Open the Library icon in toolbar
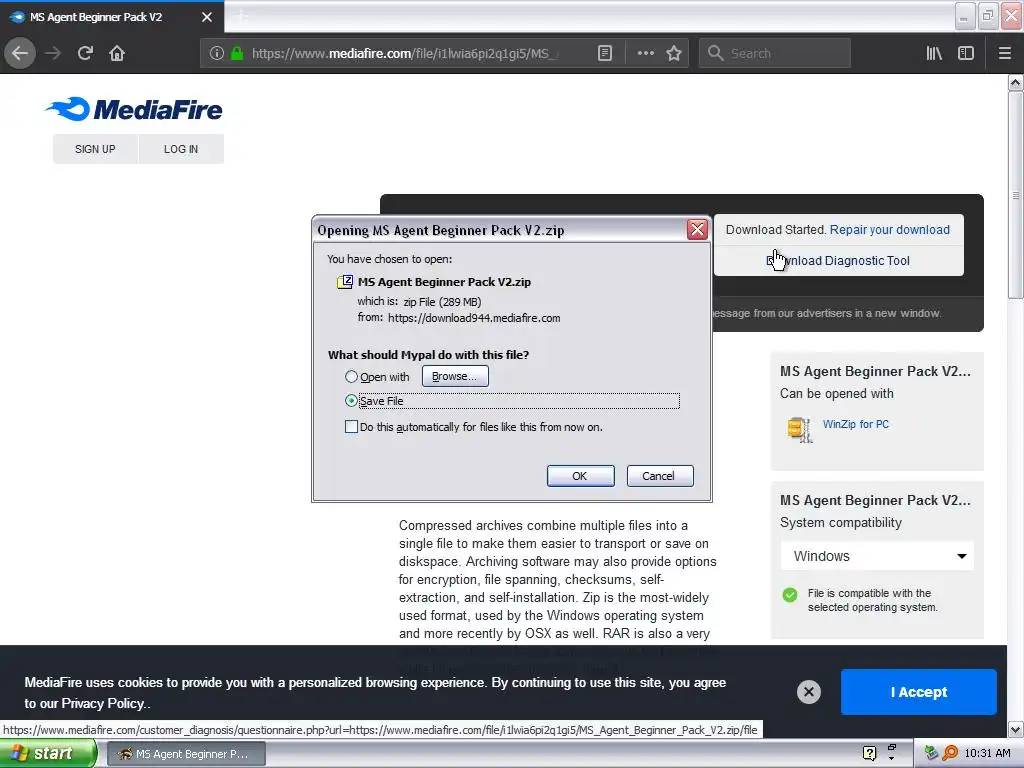This screenshot has height=768, width=1024. 934,53
